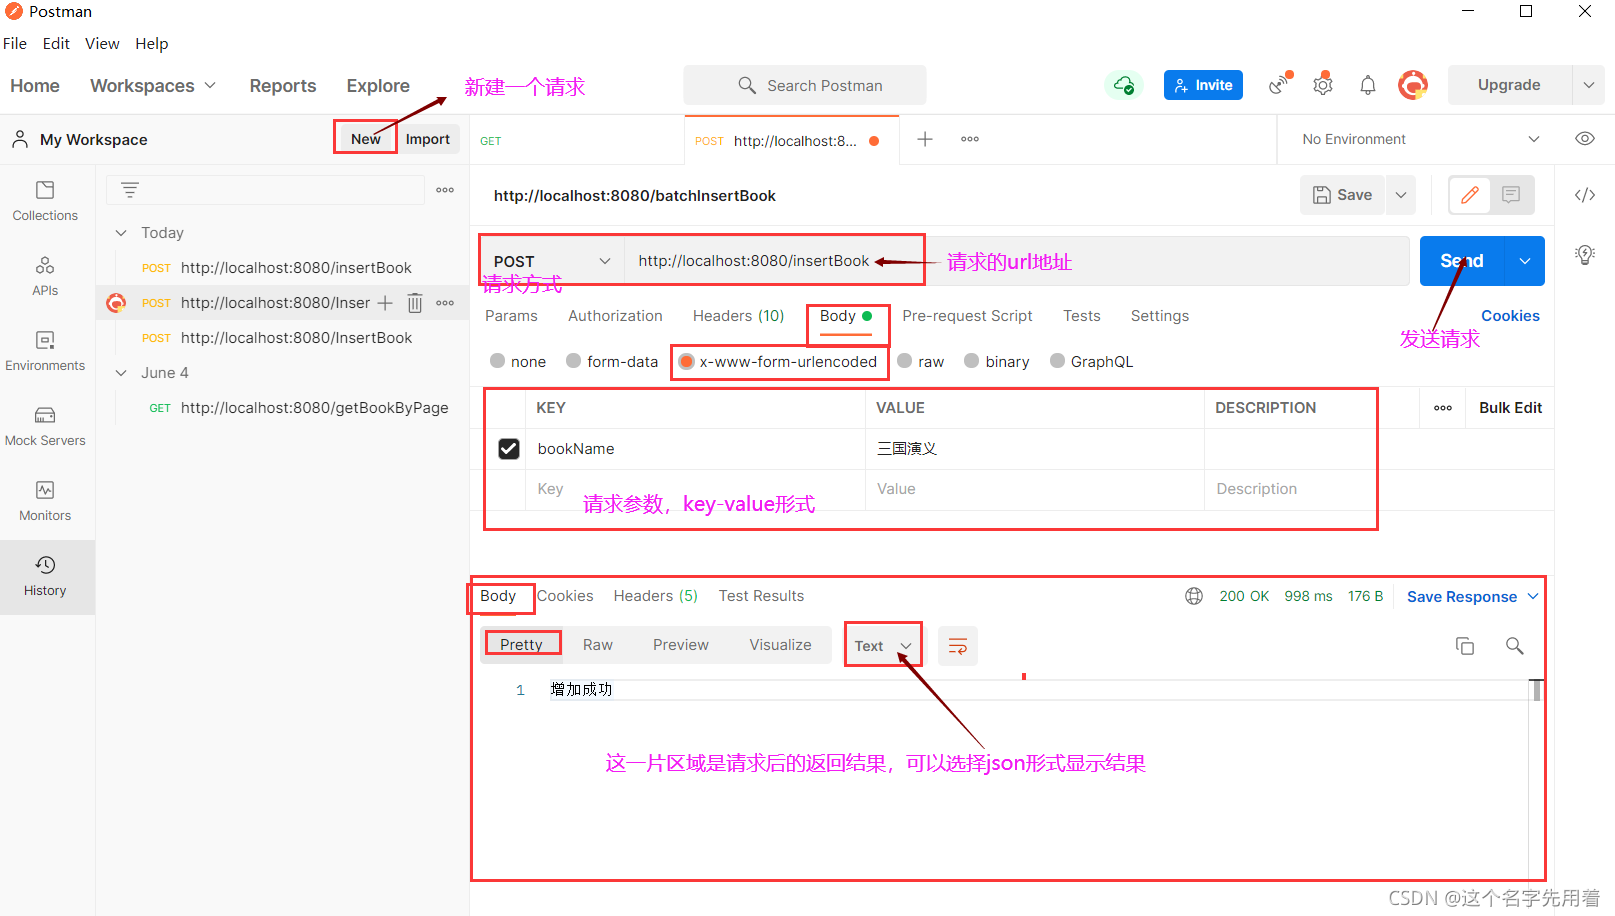This screenshot has height=916, width=1615.
Task: Click the request URL input field
Action: pyautogui.click(x=1017, y=261)
